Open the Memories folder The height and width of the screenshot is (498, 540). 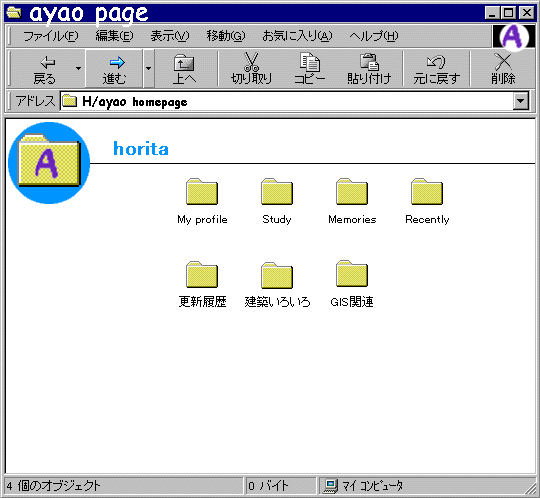352,191
